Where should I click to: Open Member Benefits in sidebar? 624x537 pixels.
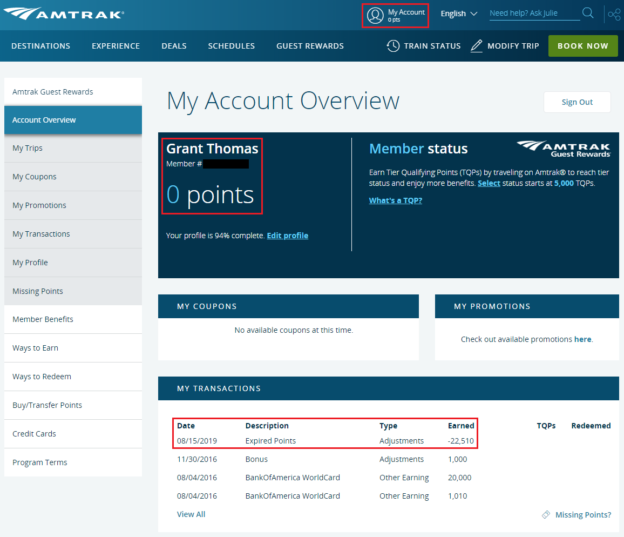click(73, 319)
